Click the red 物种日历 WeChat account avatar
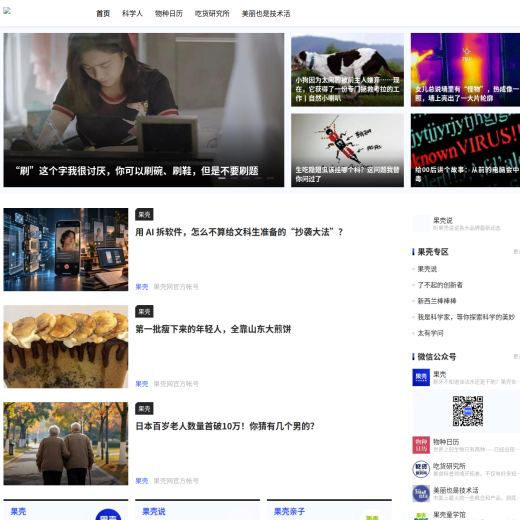The image size is (520, 520). pyautogui.click(x=421, y=445)
